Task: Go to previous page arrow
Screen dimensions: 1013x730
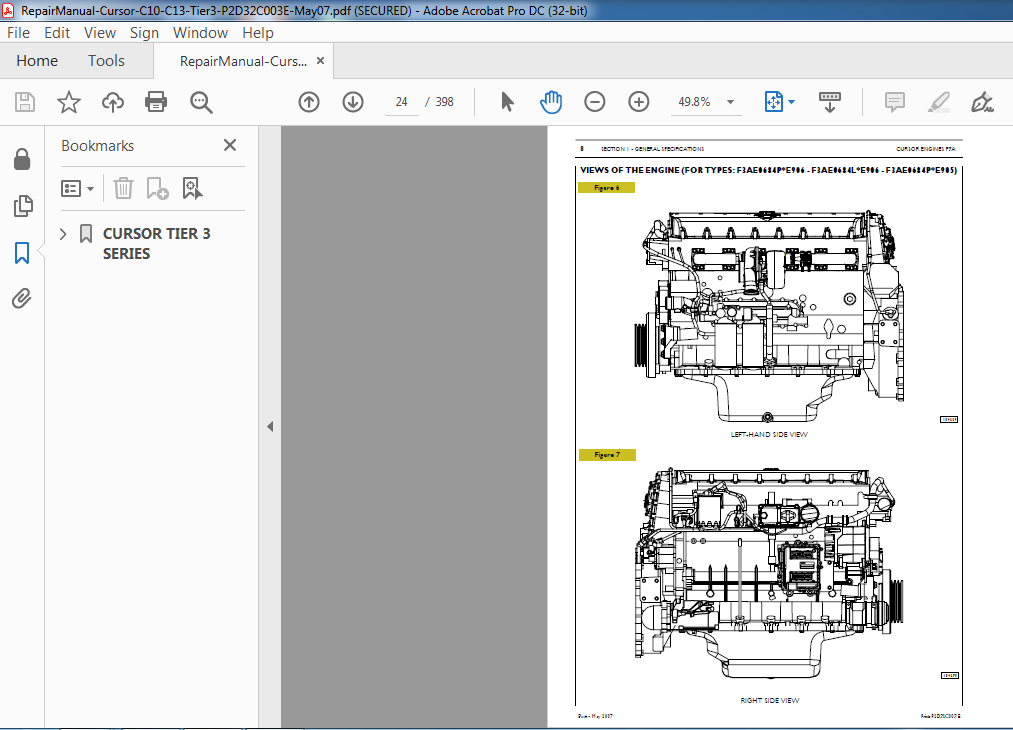Action: [309, 102]
